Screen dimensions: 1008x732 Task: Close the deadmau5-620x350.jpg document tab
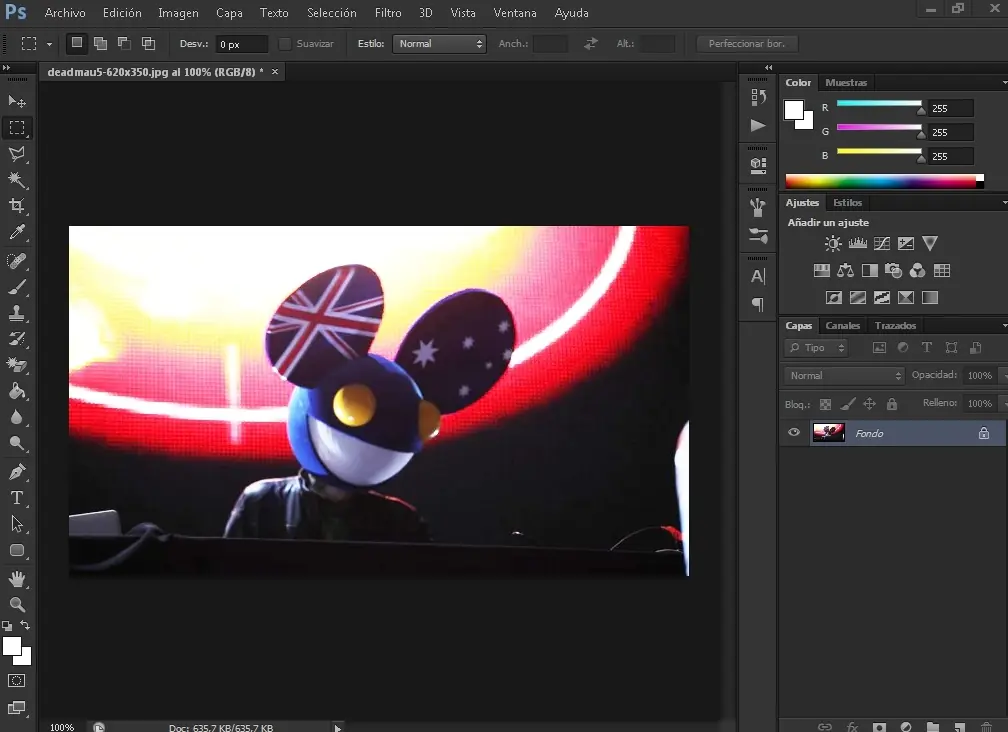[275, 71]
